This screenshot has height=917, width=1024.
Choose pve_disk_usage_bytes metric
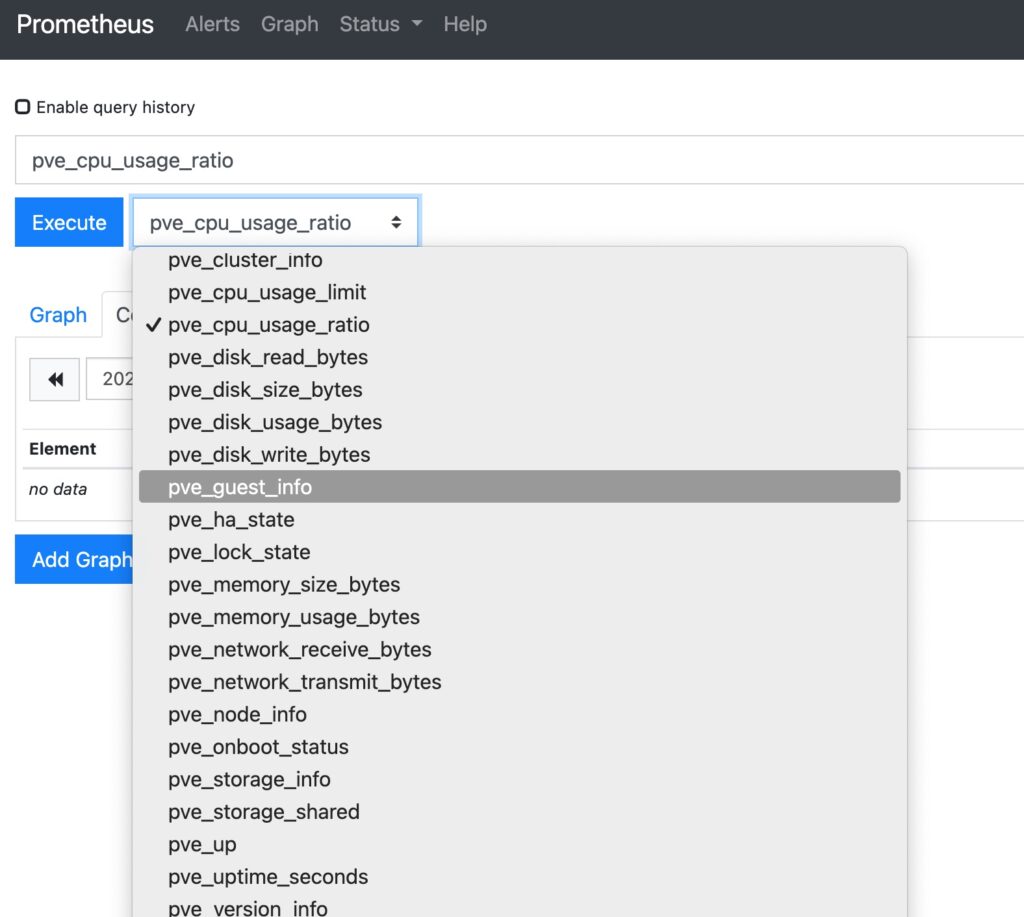point(520,422)
